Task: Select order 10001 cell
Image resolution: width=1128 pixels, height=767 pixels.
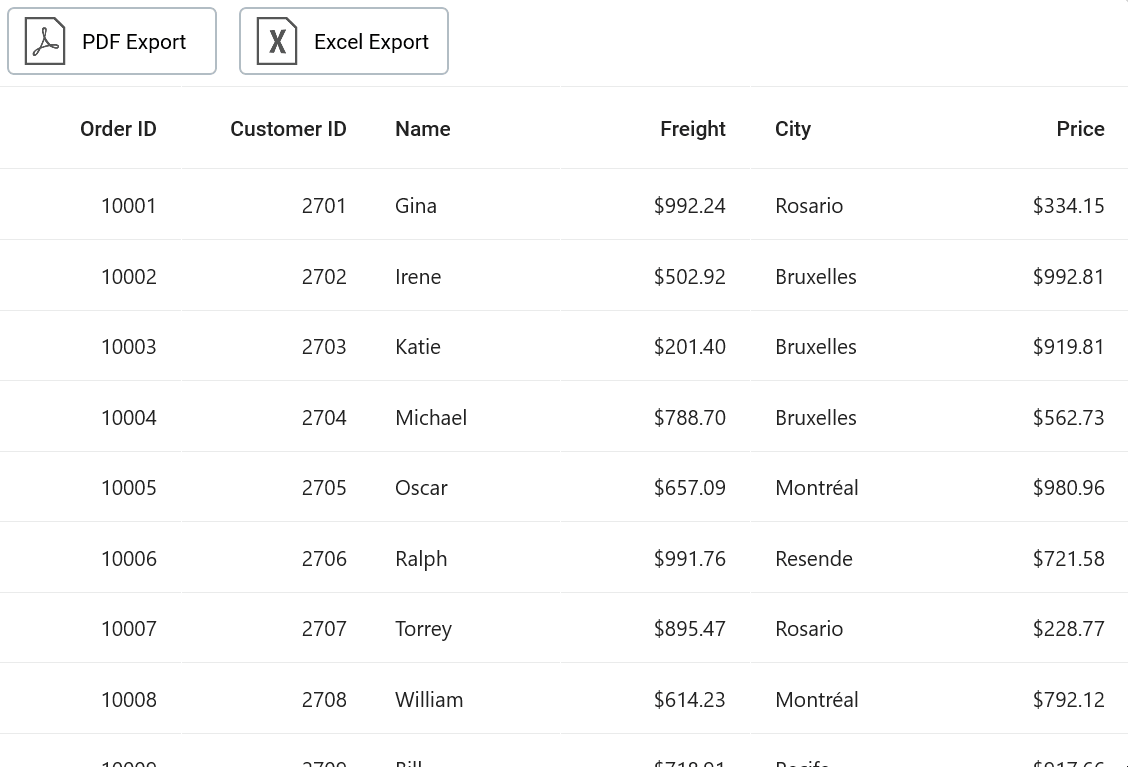Action: click(x=129, y=206)
